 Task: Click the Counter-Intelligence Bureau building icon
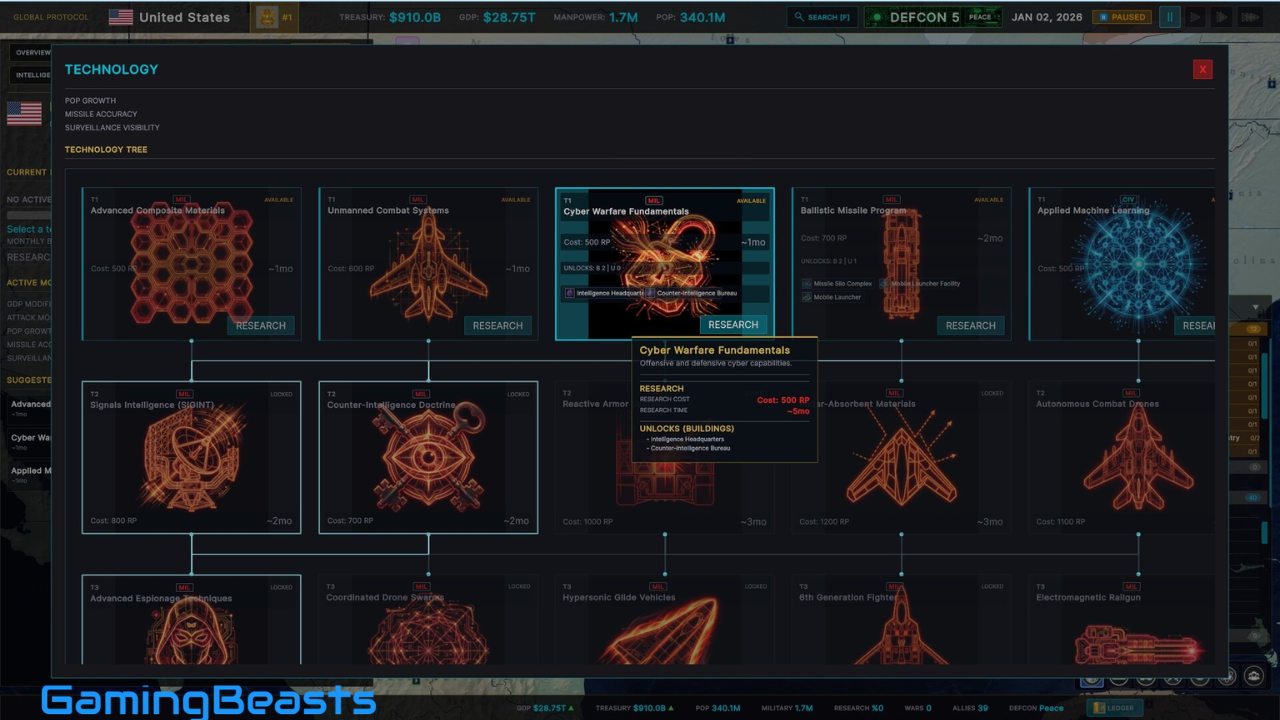tap(650, 293)
